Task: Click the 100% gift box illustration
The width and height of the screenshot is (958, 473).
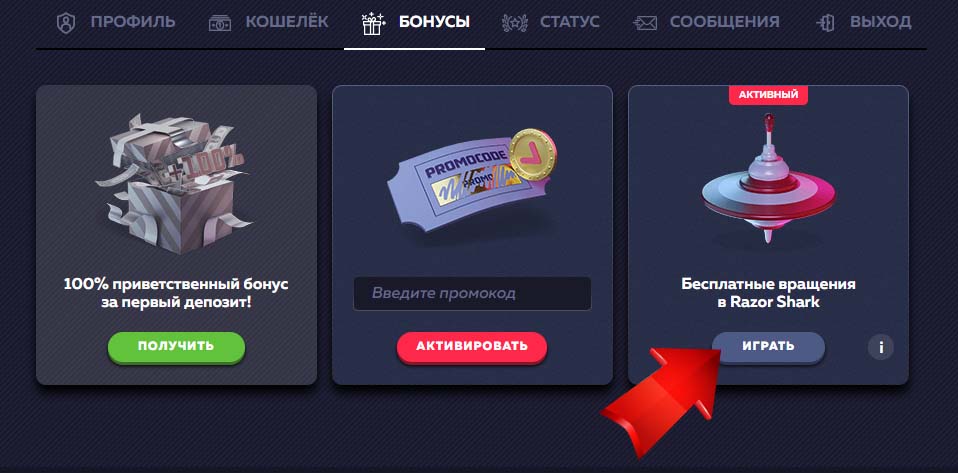Action: pos(172,183)
